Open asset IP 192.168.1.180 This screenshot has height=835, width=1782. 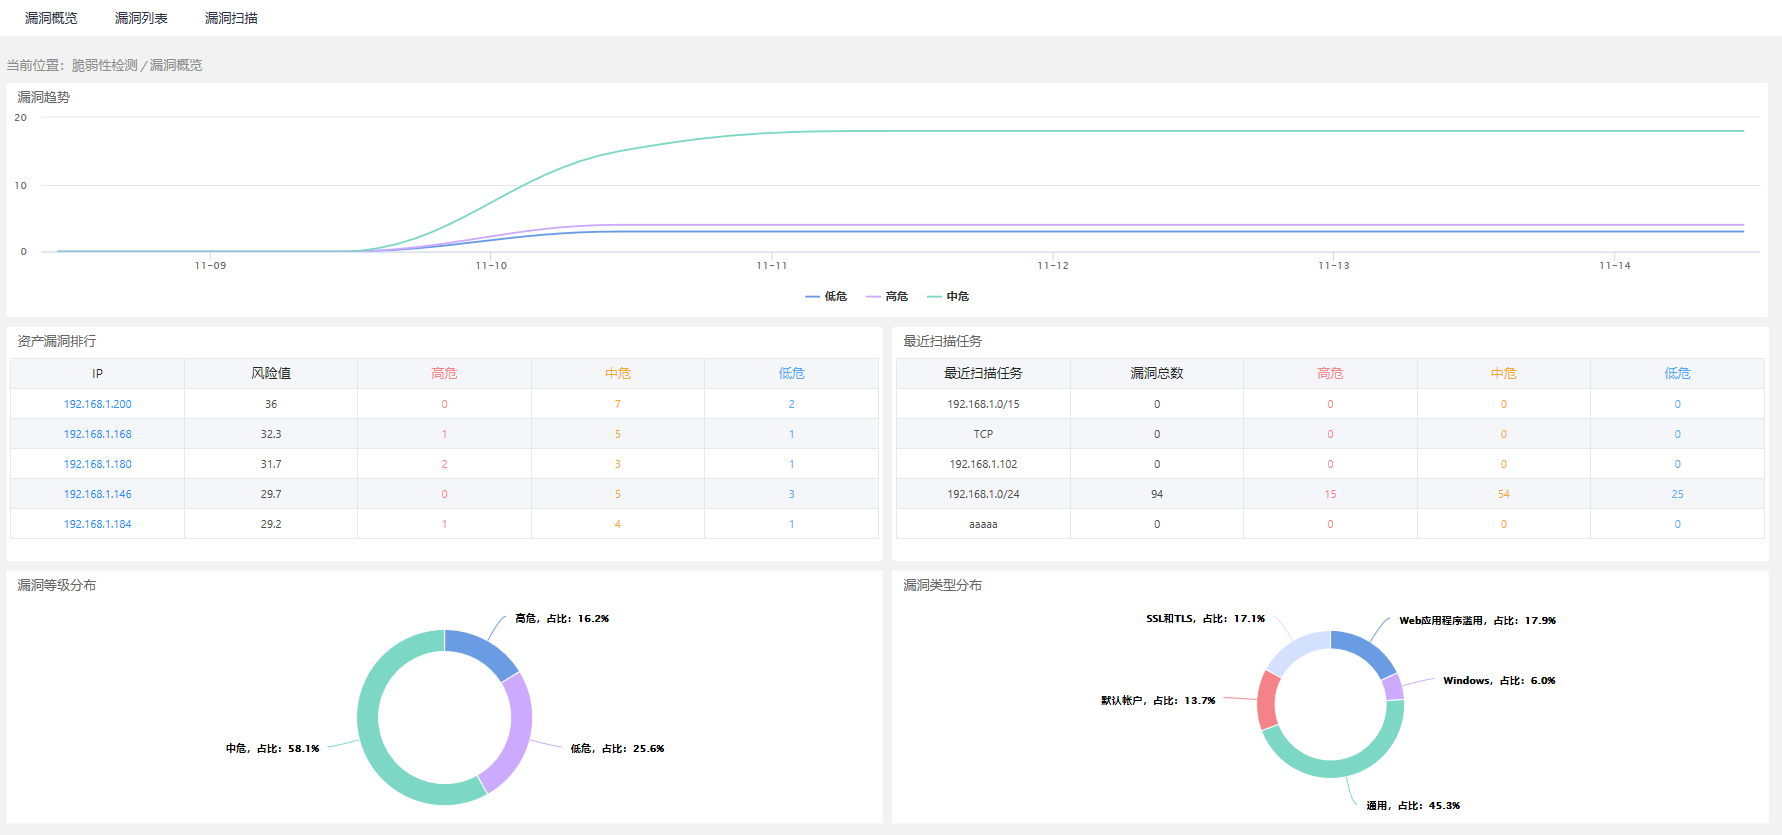(98, 464)
